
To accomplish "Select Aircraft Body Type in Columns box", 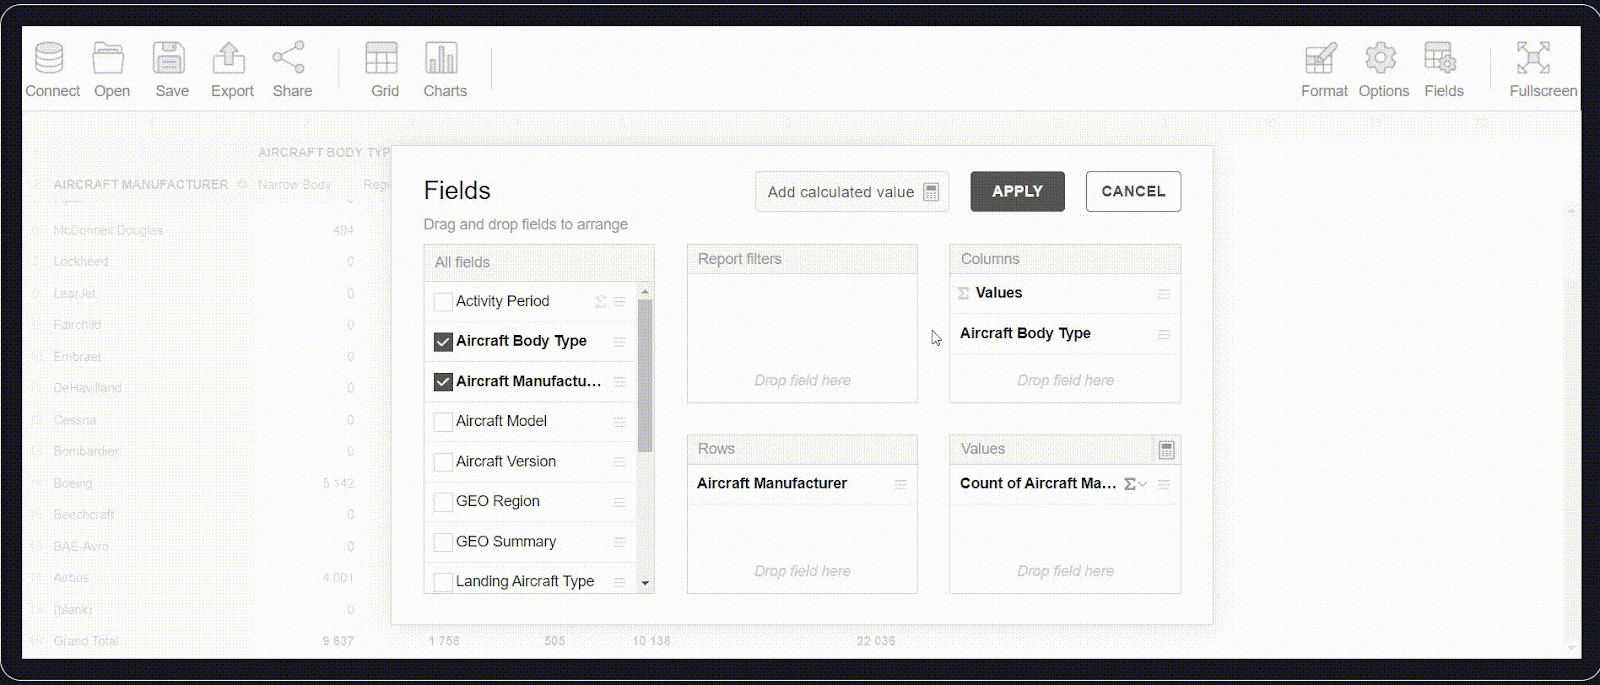I will [x=1064, y=334].
